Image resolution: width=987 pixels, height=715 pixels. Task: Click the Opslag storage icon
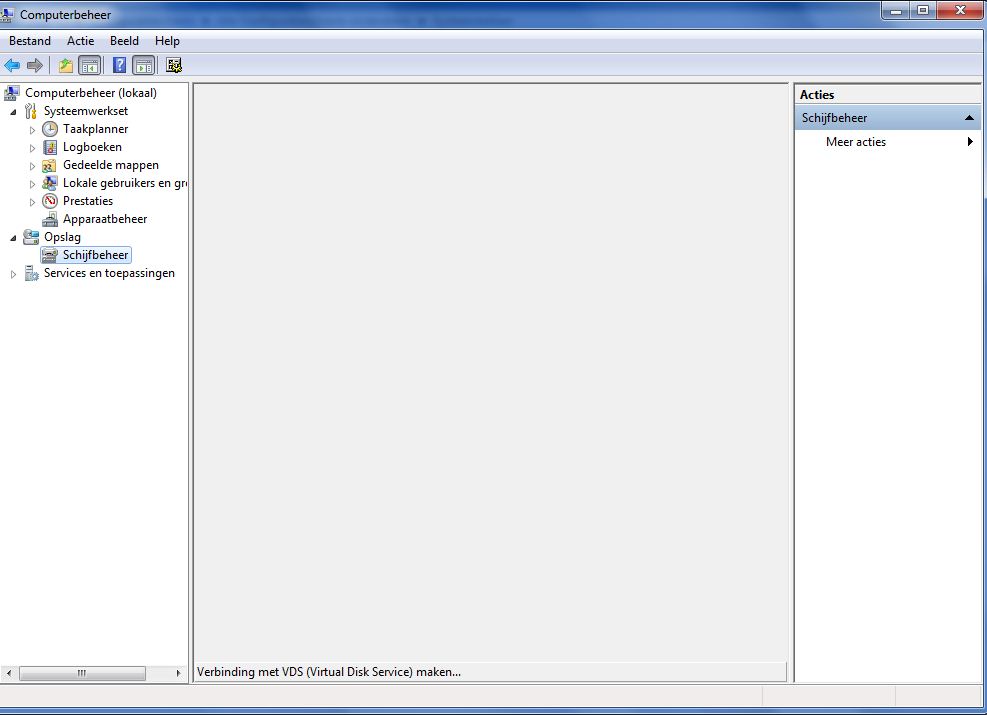(x=31, y=237)
